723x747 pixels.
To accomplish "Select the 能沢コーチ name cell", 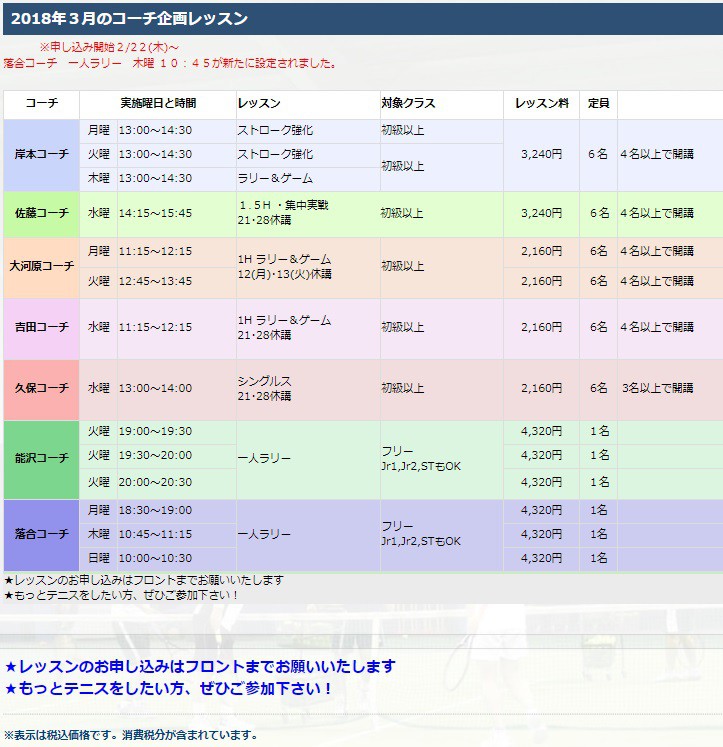I will (41, 457).
